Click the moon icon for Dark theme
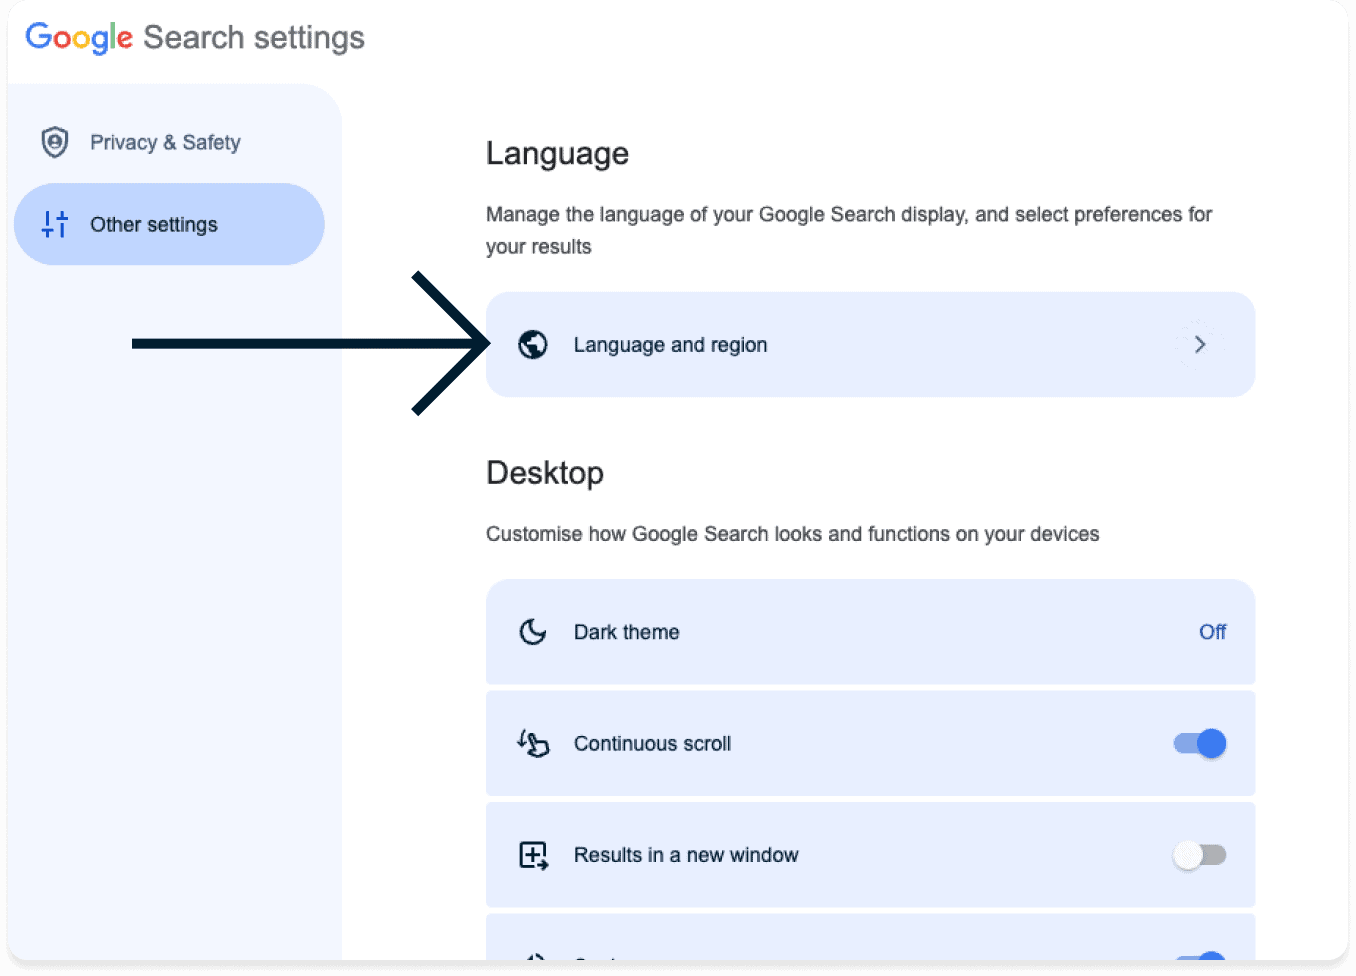Viewport: 1356px width, 976px height. pyautogui.click(x=533, y=632)
